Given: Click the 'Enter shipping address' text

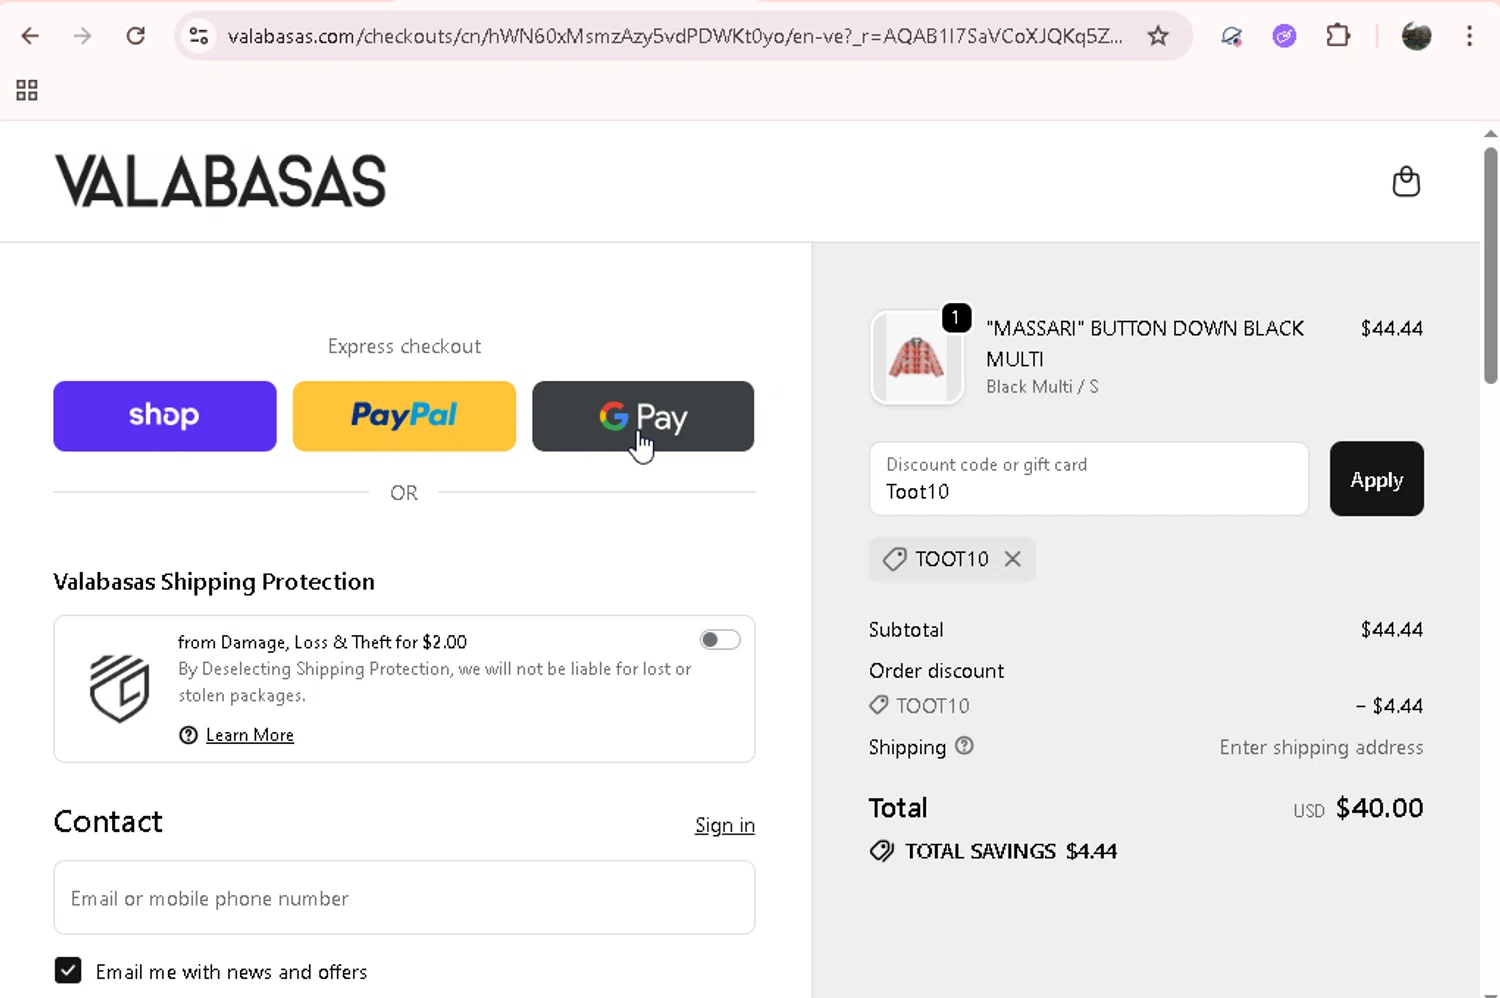Looking at the screenshot, I should tap(1321, 747).
